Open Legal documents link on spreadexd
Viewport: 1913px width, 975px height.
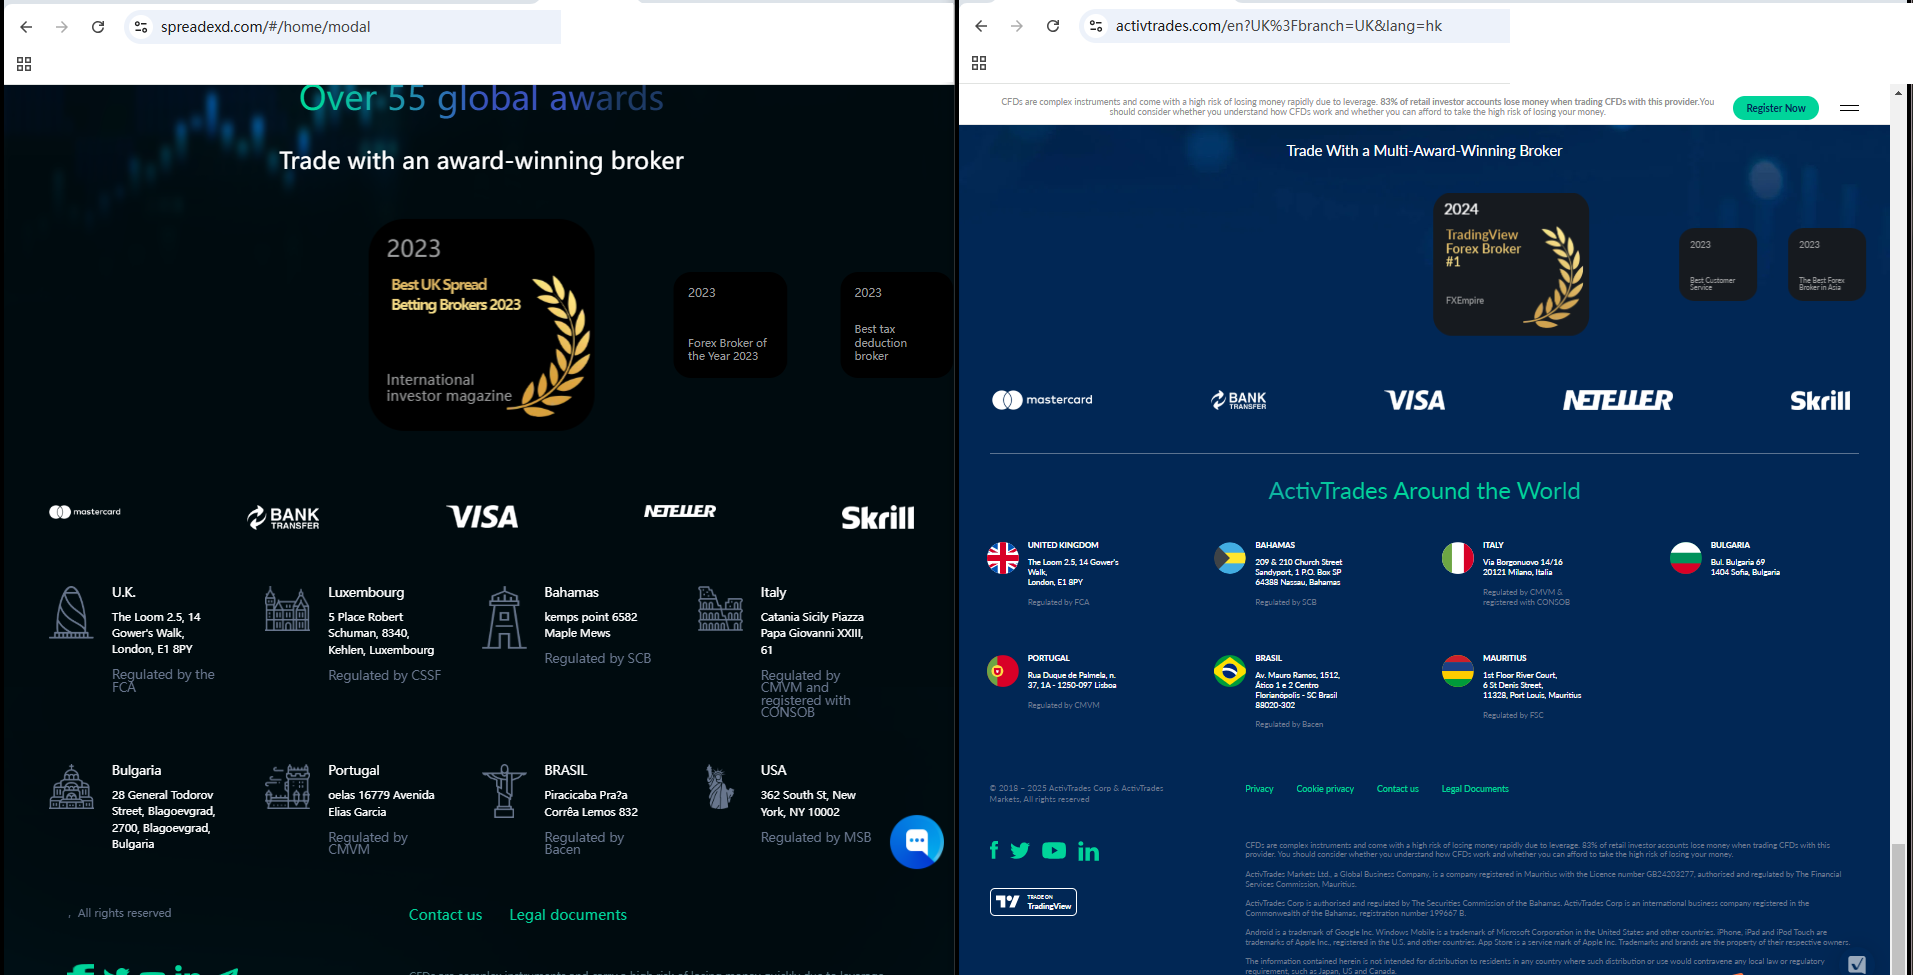pos(568,915)
